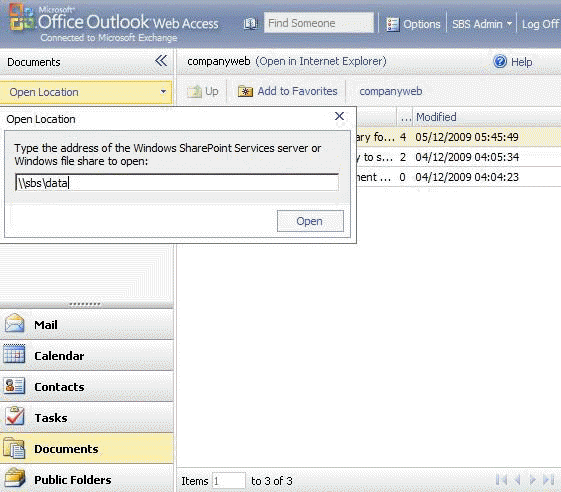This screenshot has width=561, height=492.
Task: Click Open in Internet Explorer link
Action: click(321, 61)
